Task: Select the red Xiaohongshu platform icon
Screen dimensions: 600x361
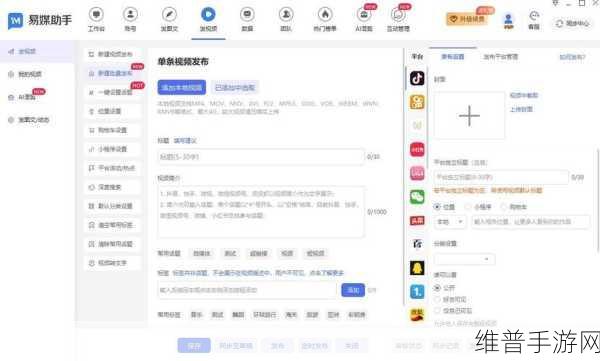Action: 417,150
